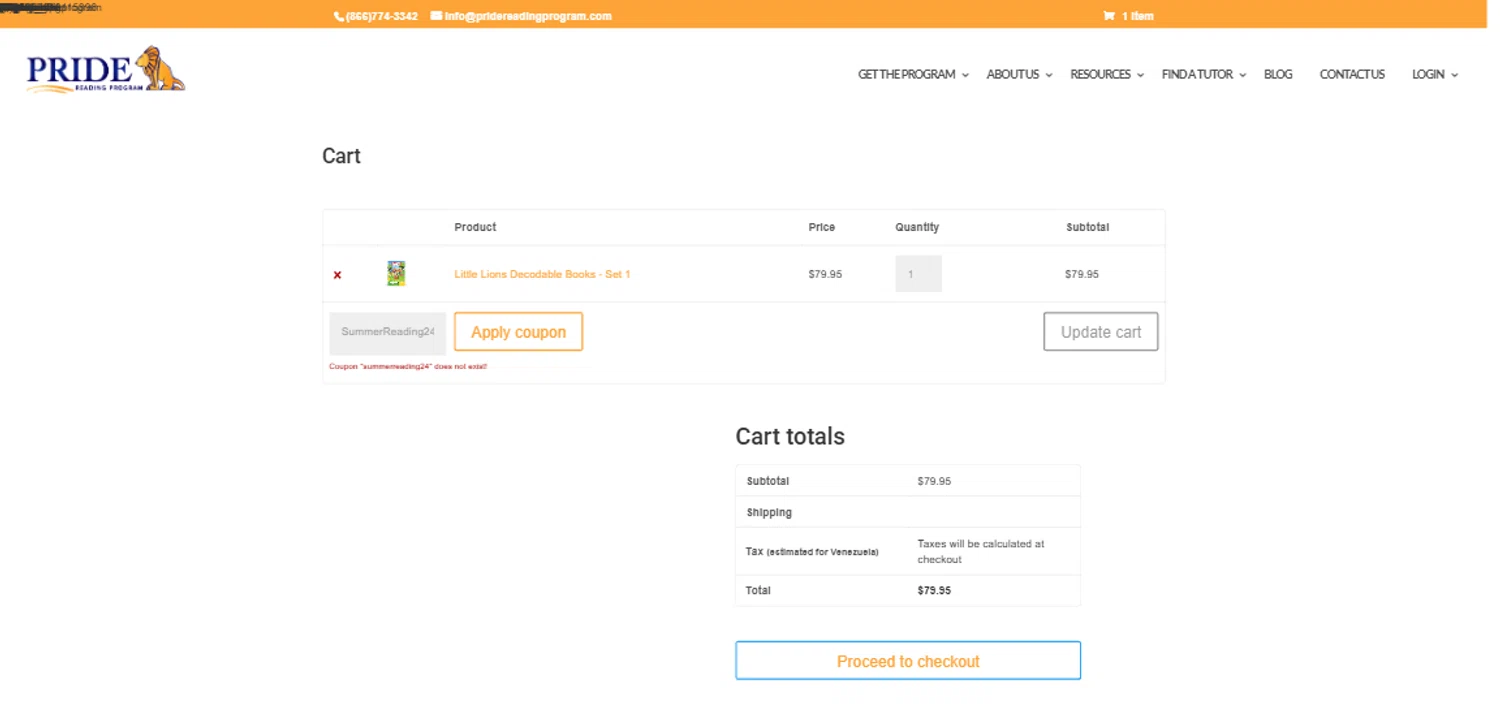Click the bold Total amount $79.95
Image resolution: width=1500 pixels, height=717 pixels.
934,591
